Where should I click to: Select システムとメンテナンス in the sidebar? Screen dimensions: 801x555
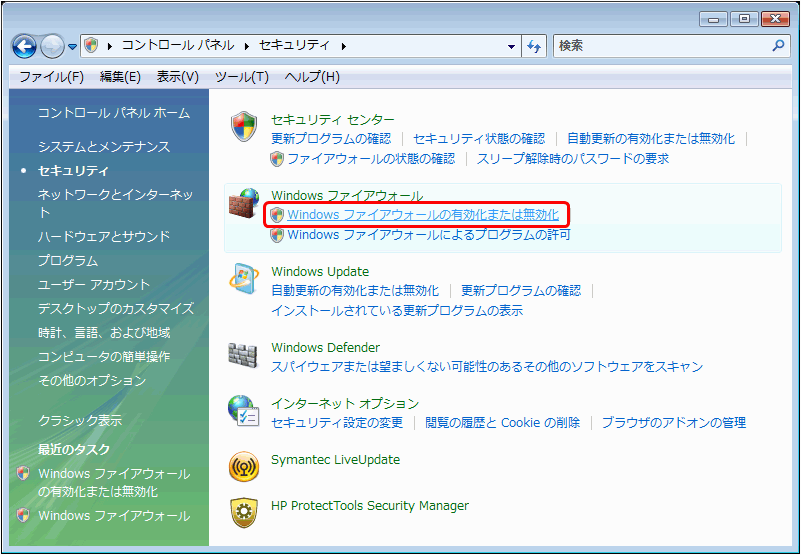pos(104,147)
